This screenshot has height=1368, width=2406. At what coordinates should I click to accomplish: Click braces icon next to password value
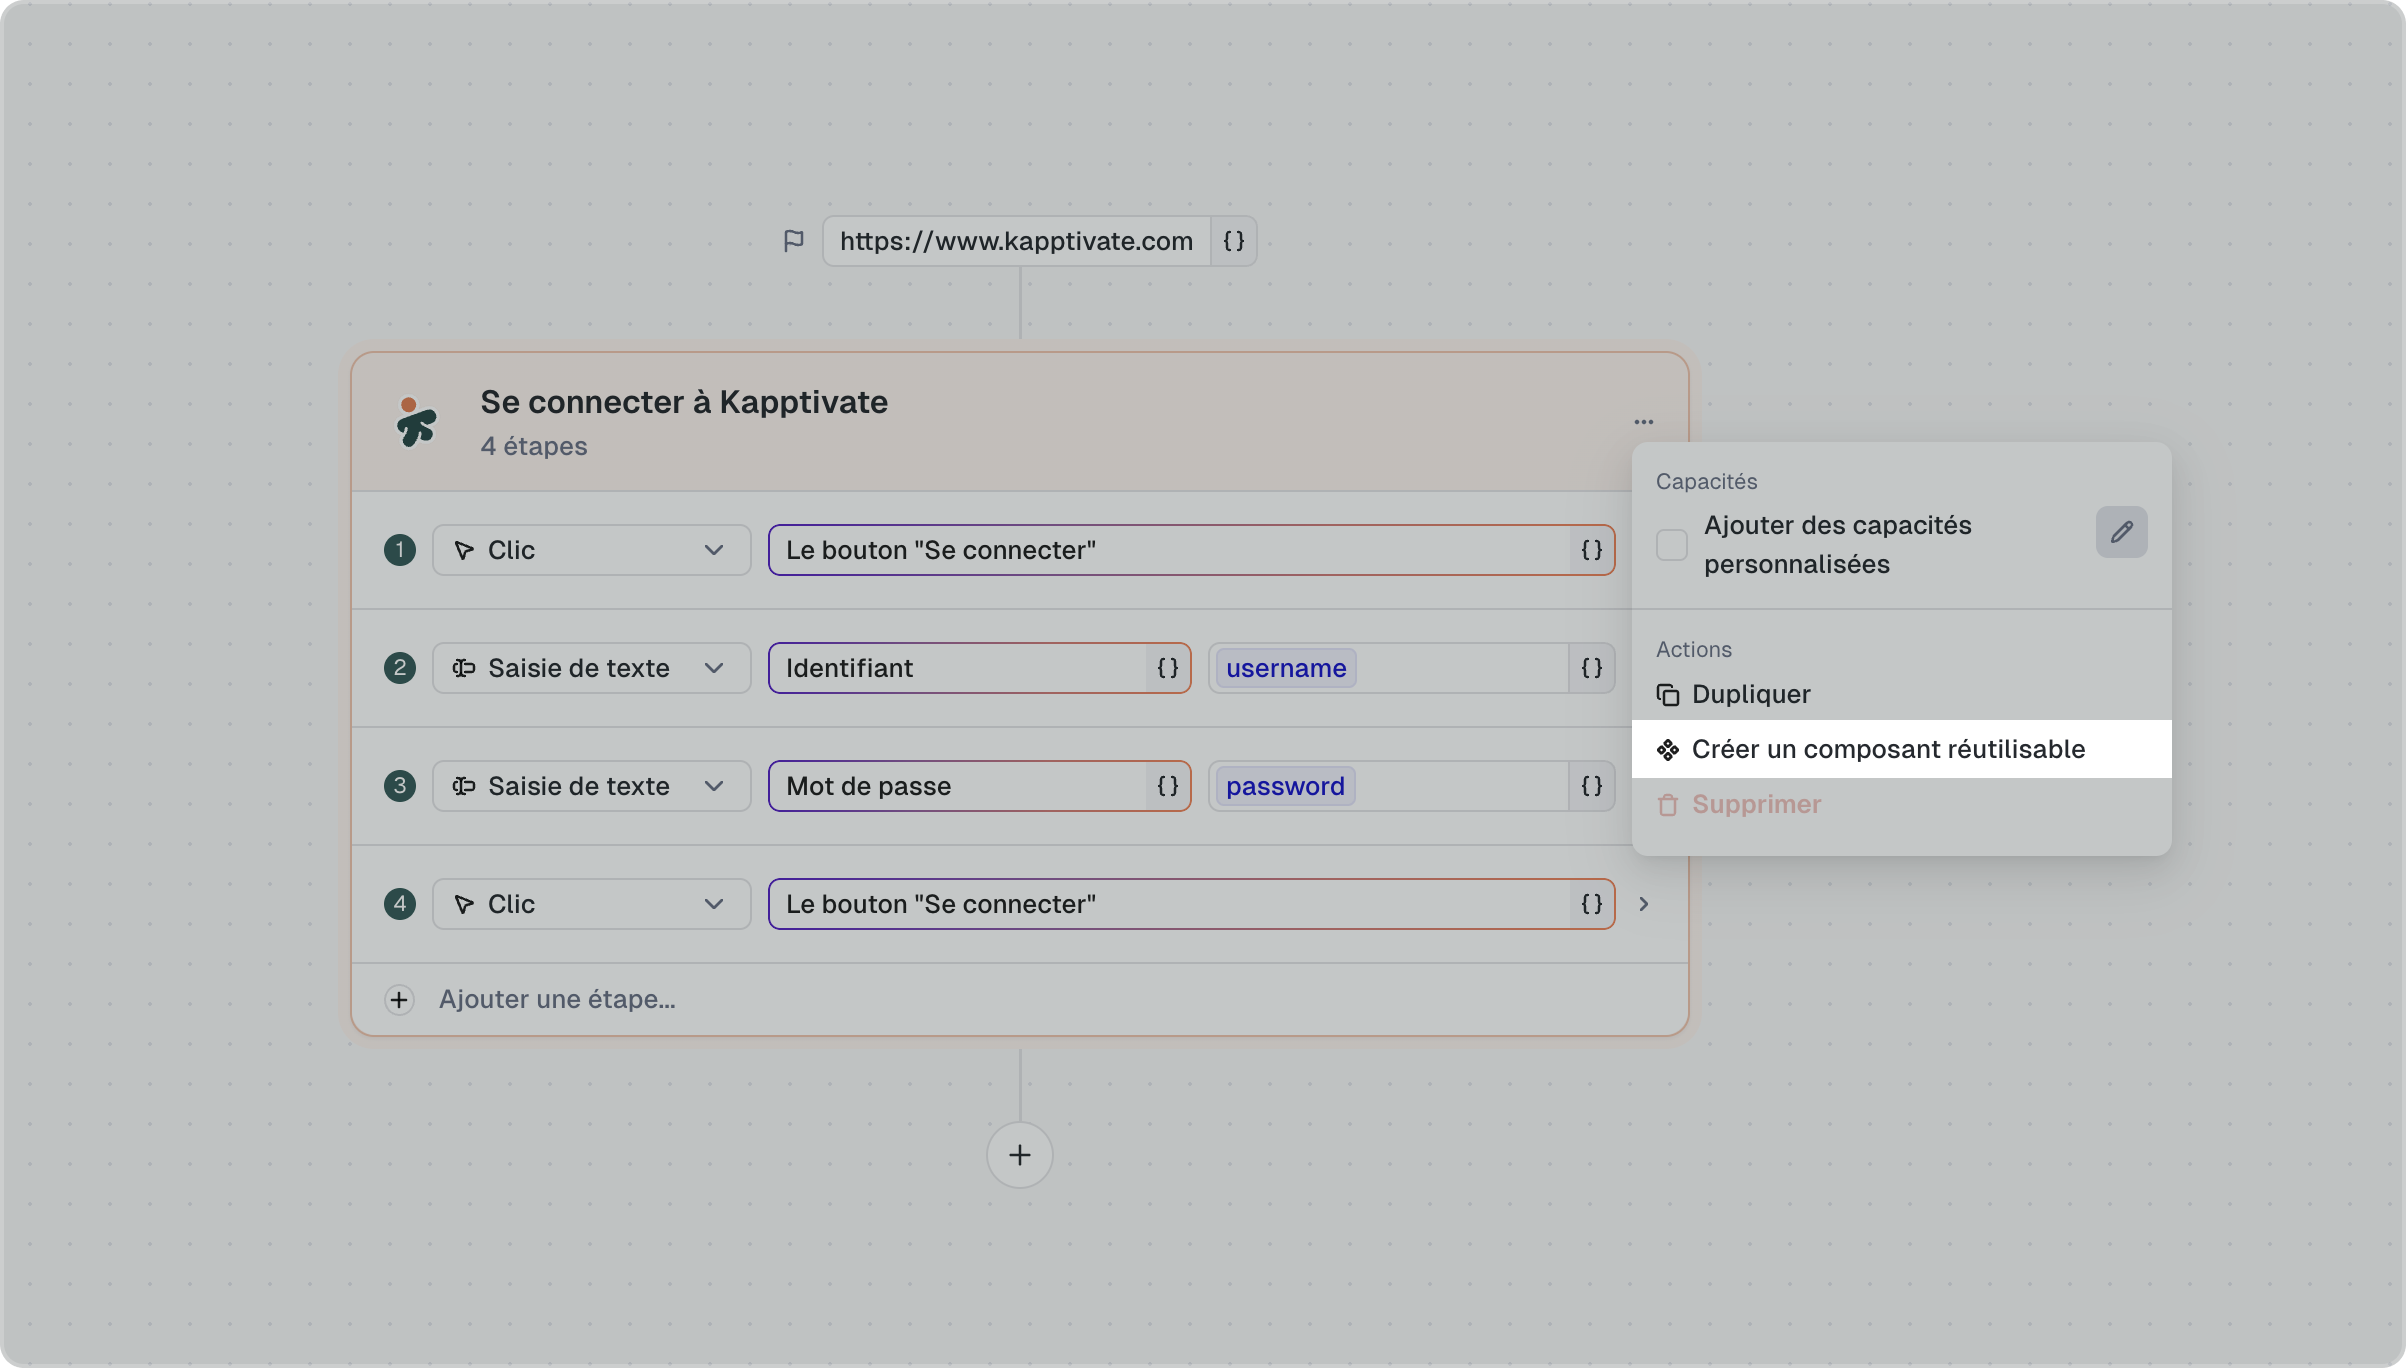(1591, 786)
